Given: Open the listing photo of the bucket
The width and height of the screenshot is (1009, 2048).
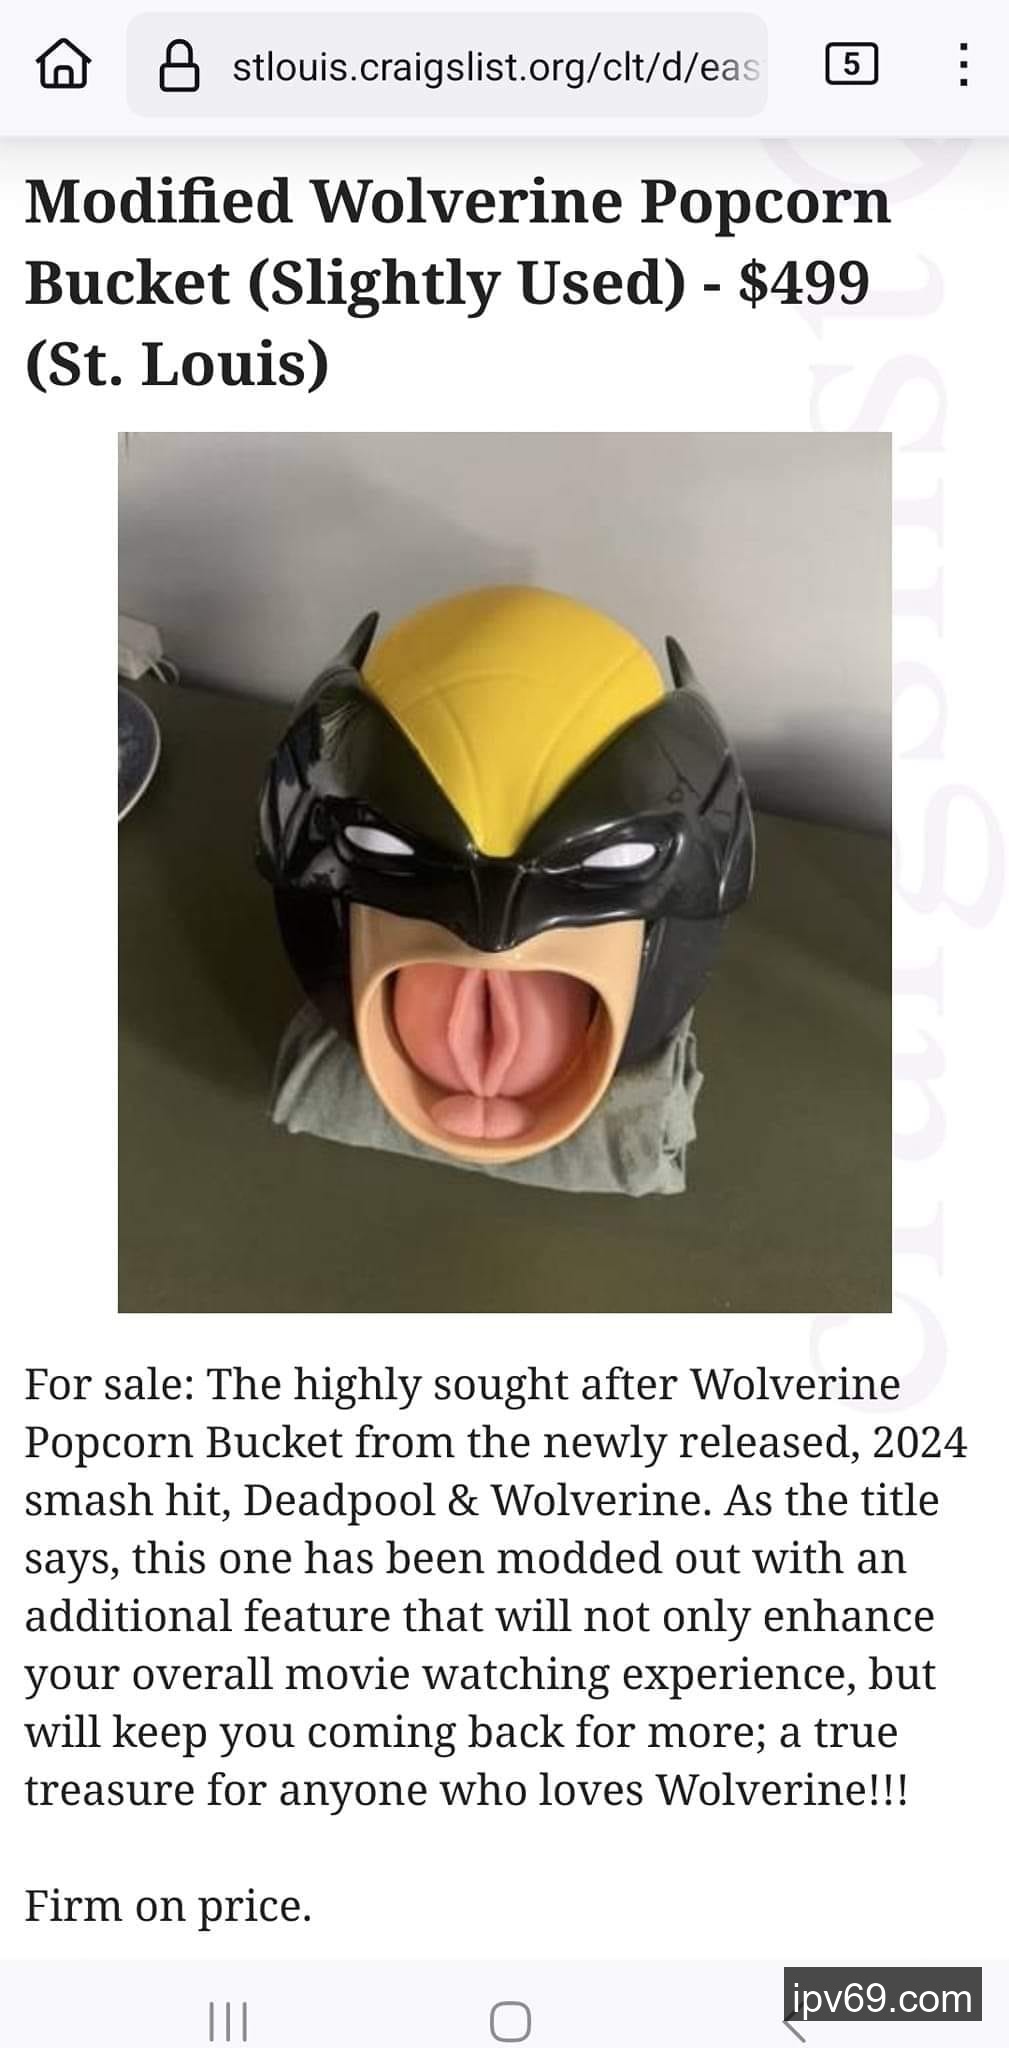Looking at the screenshot, I should (x=505, y=872).
